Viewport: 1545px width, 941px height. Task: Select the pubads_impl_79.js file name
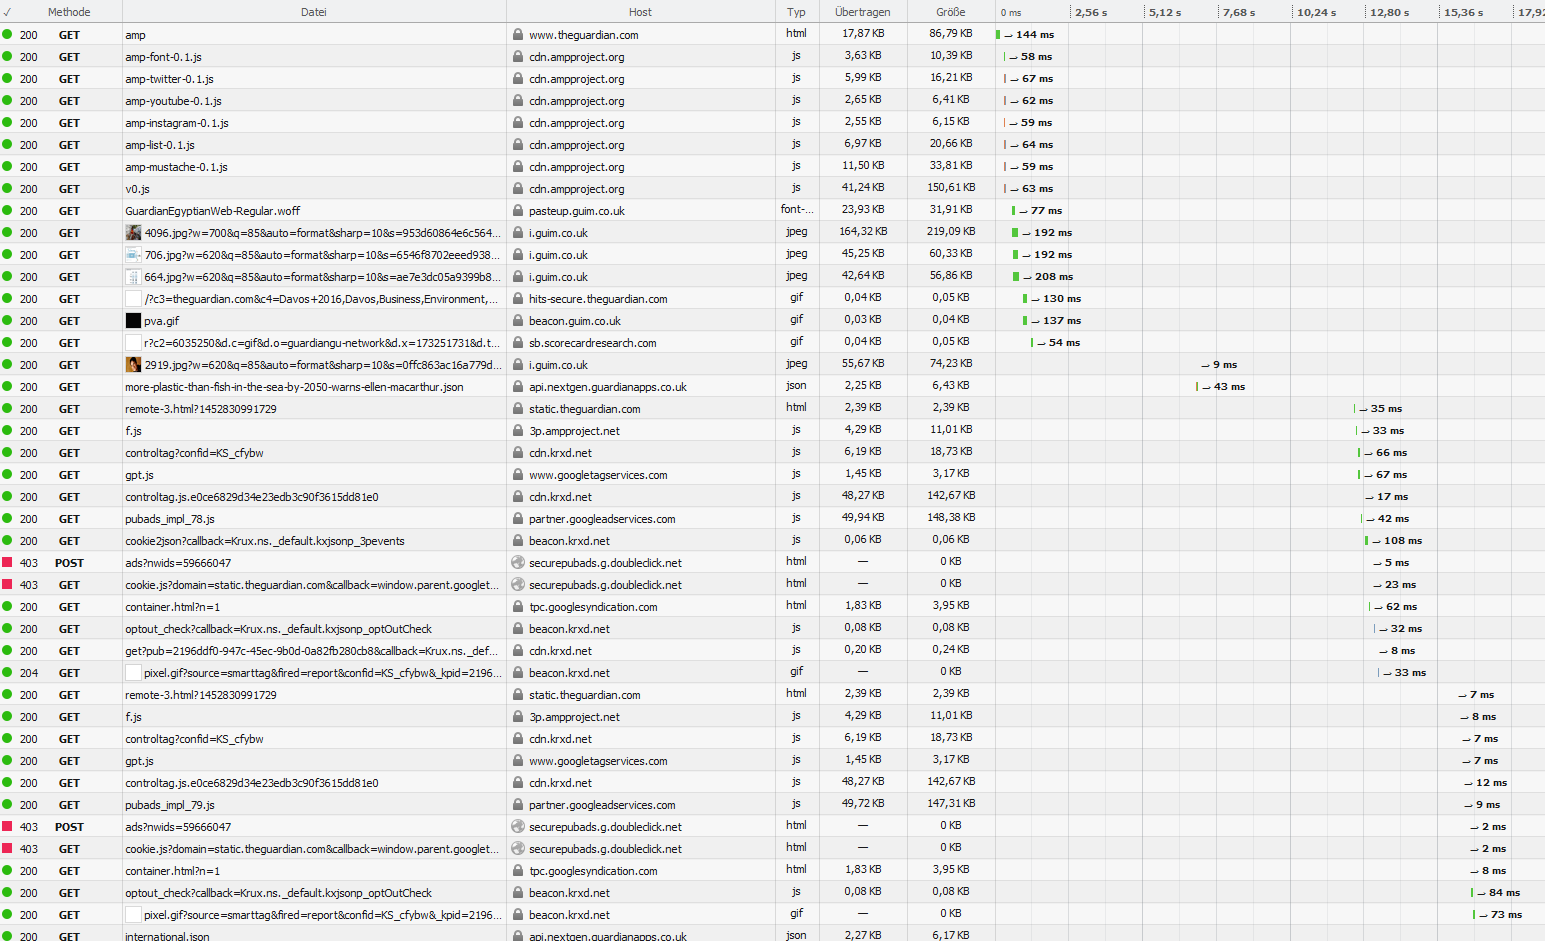[x=170, y=805]
